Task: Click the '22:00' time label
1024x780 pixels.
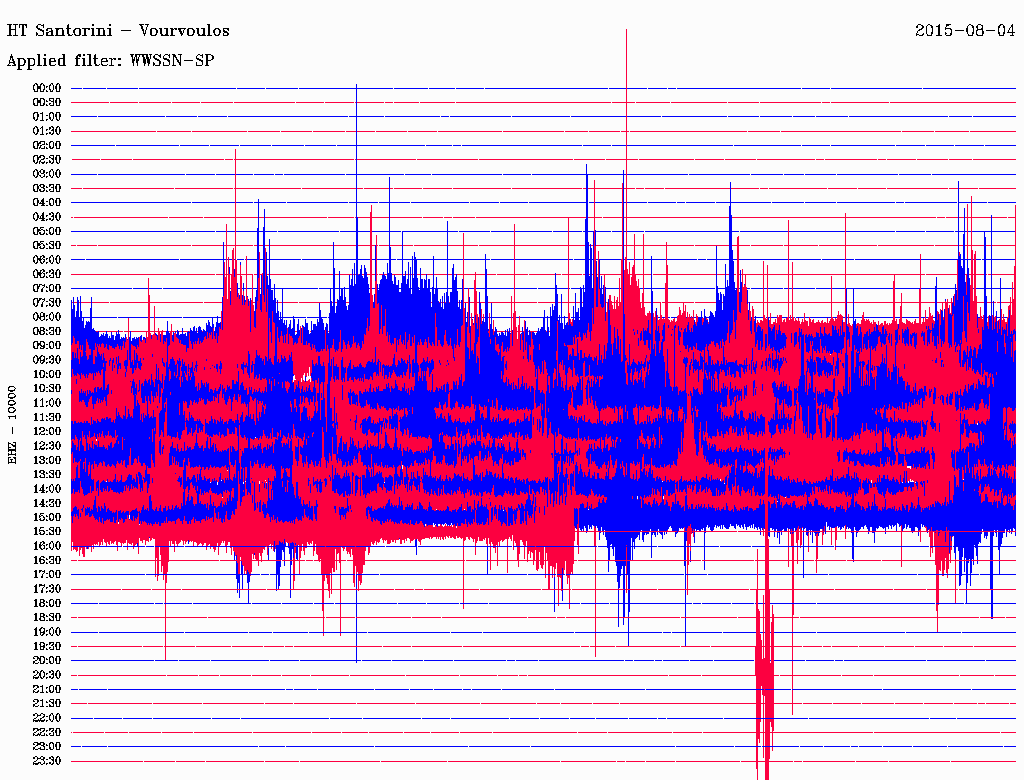Action: 47,718
